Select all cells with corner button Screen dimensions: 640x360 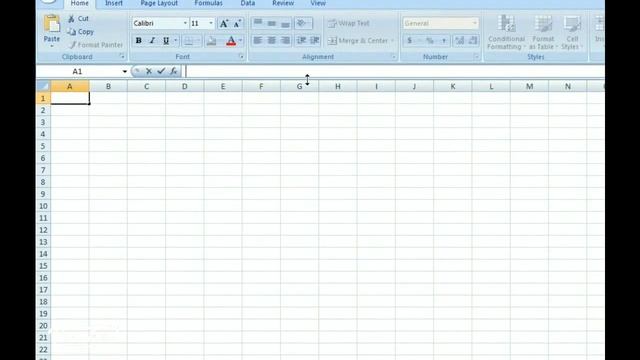(x=43, y=86)
